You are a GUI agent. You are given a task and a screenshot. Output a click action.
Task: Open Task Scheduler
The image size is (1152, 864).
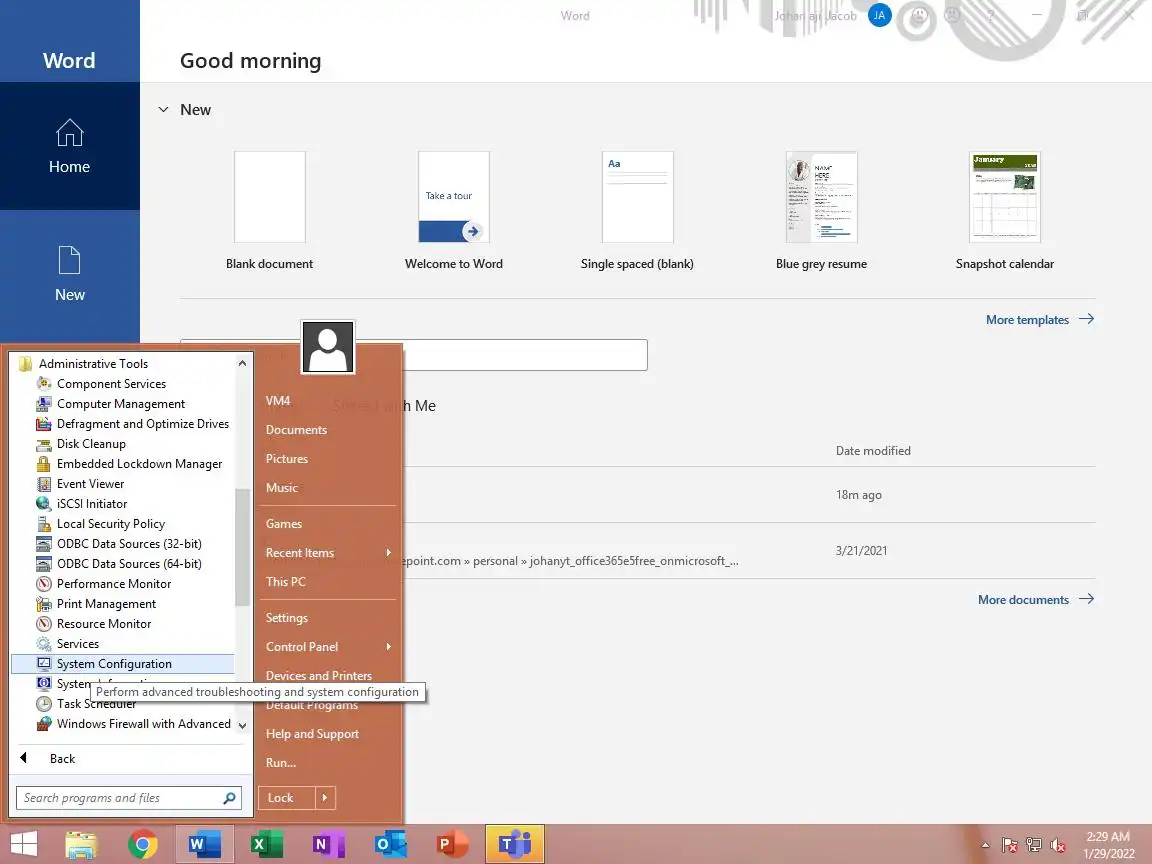click(96, 703)
